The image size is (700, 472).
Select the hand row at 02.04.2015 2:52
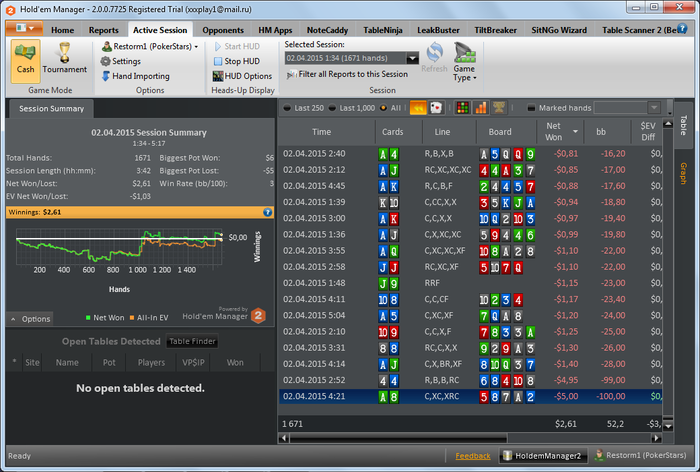coord(471,380)
